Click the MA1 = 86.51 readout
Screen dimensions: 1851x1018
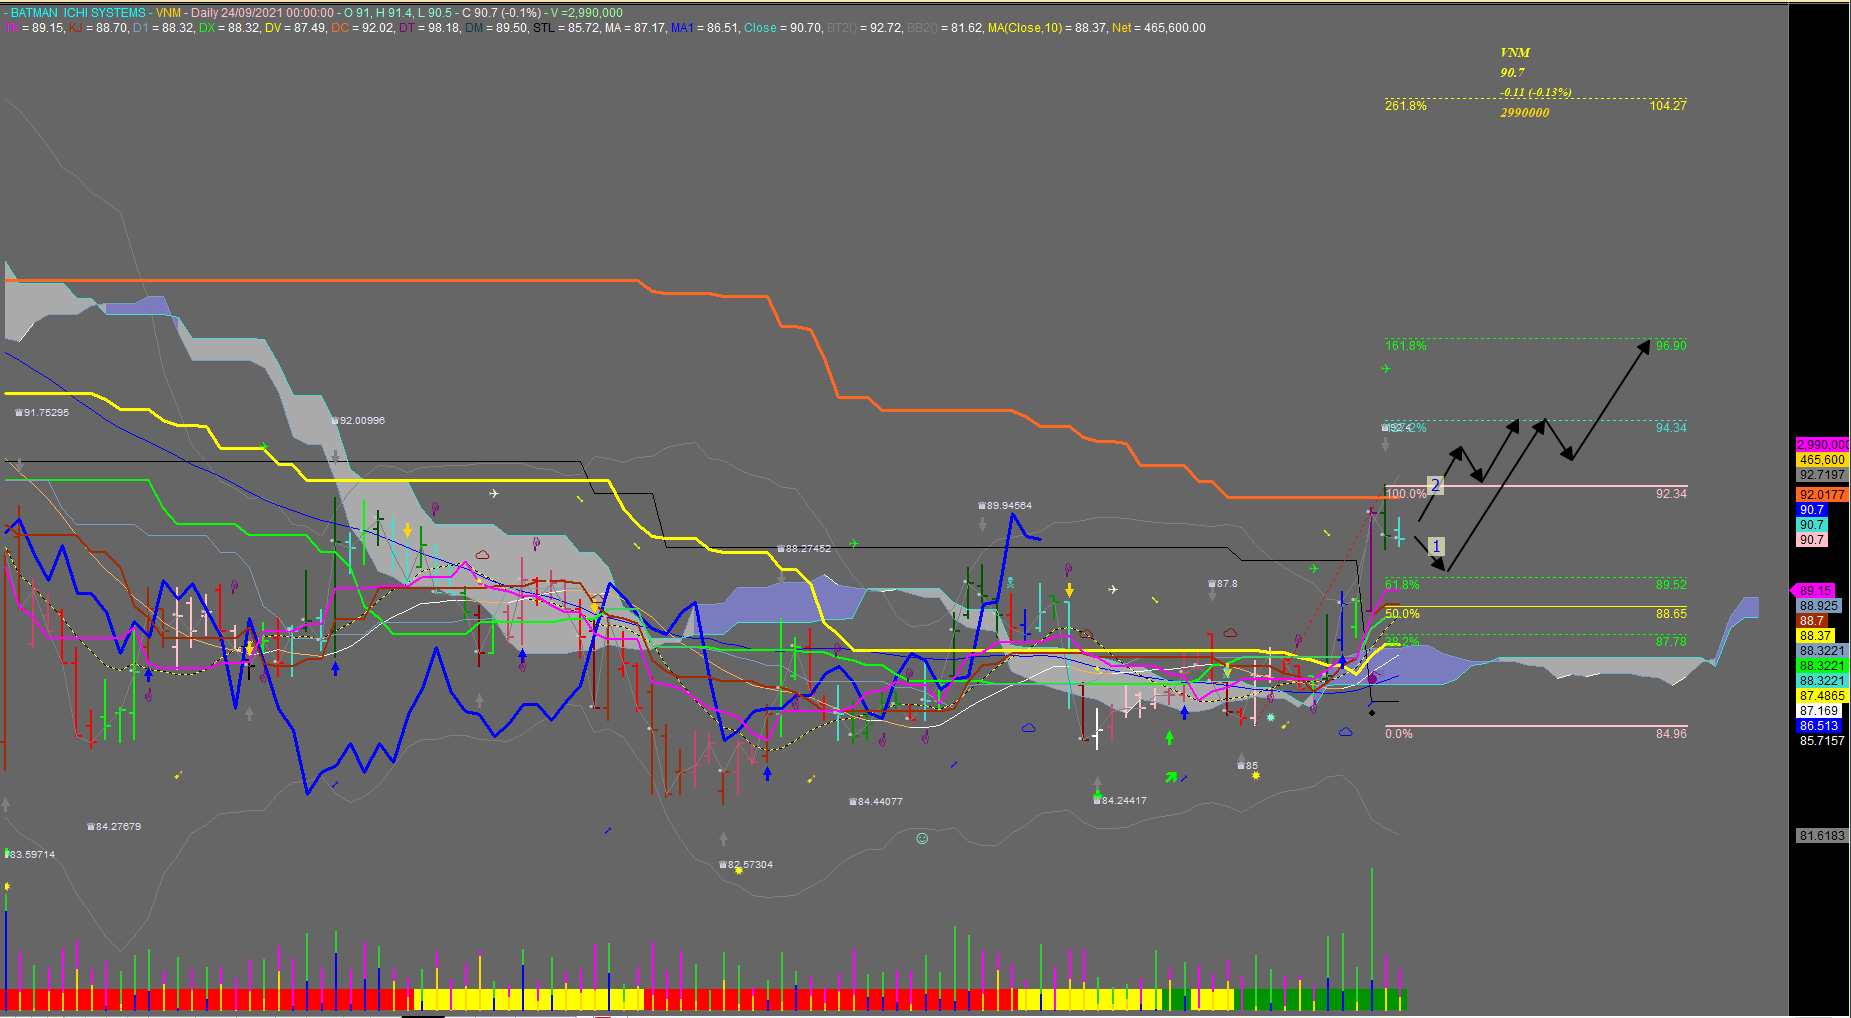click(x=705, y=28)
